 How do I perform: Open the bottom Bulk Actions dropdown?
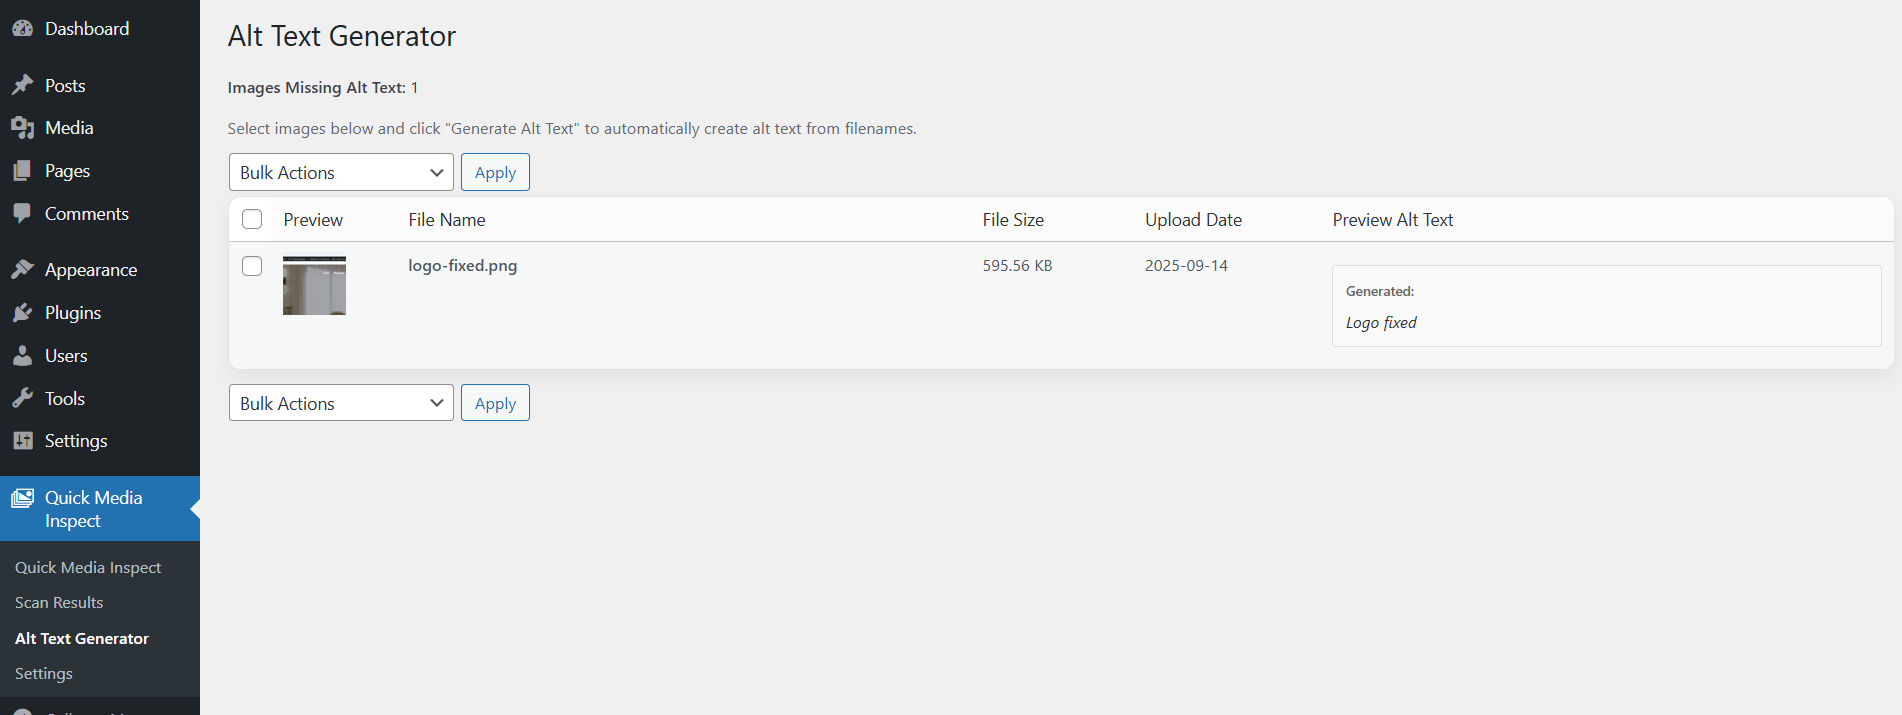pyautogui.click(x=341, y=403)
